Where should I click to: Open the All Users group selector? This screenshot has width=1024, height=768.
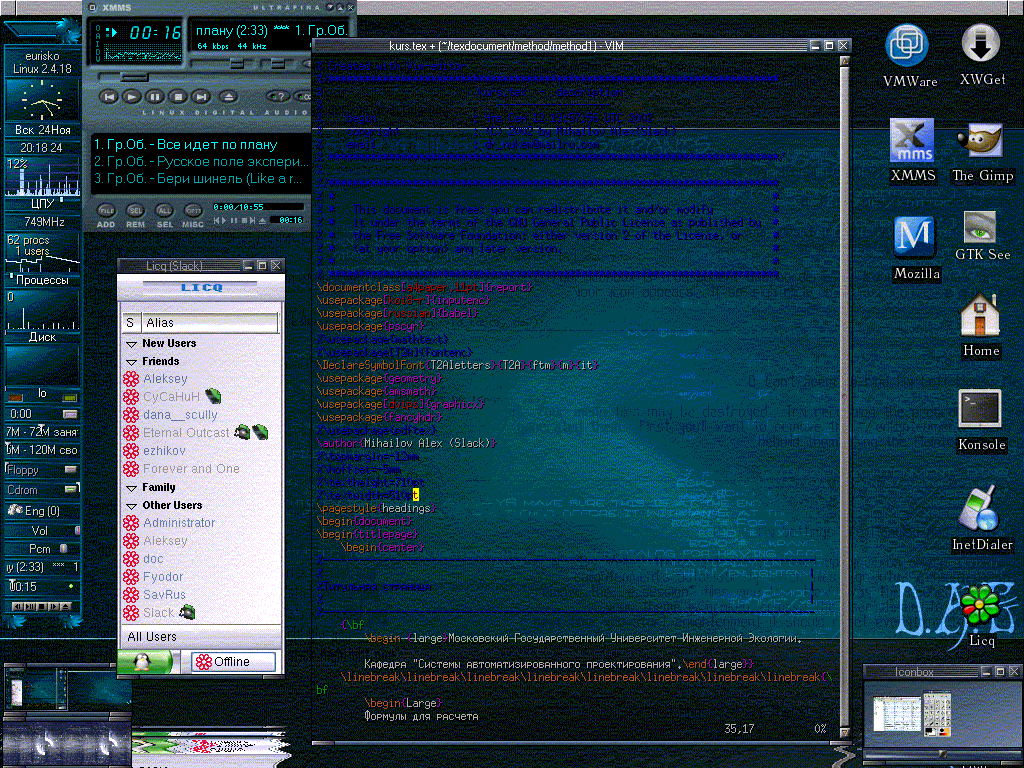[x=200, y=637]
